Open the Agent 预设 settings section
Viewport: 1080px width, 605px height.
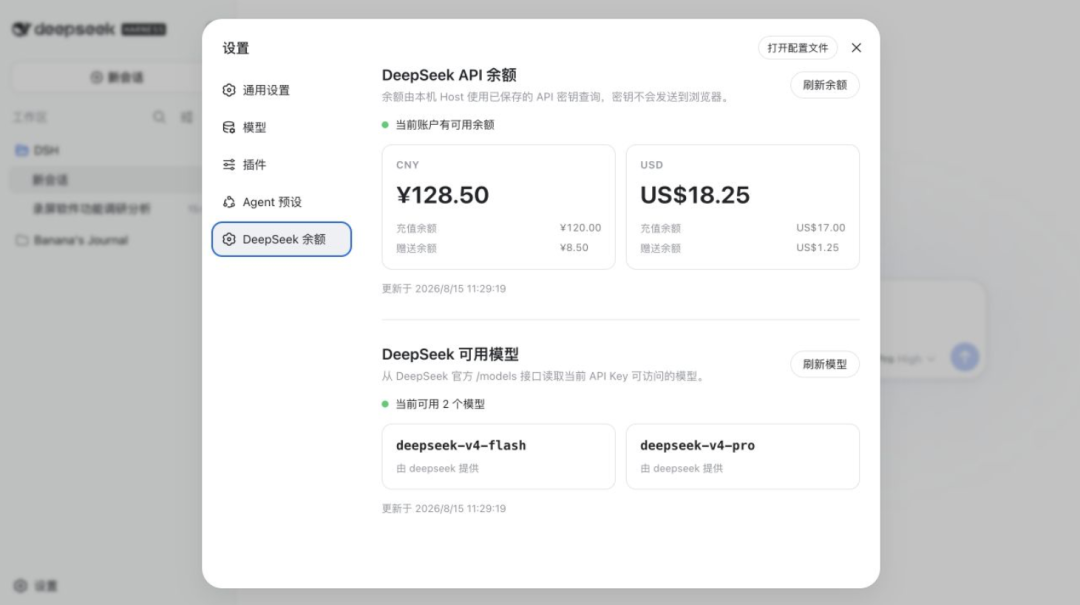point(281,202)
